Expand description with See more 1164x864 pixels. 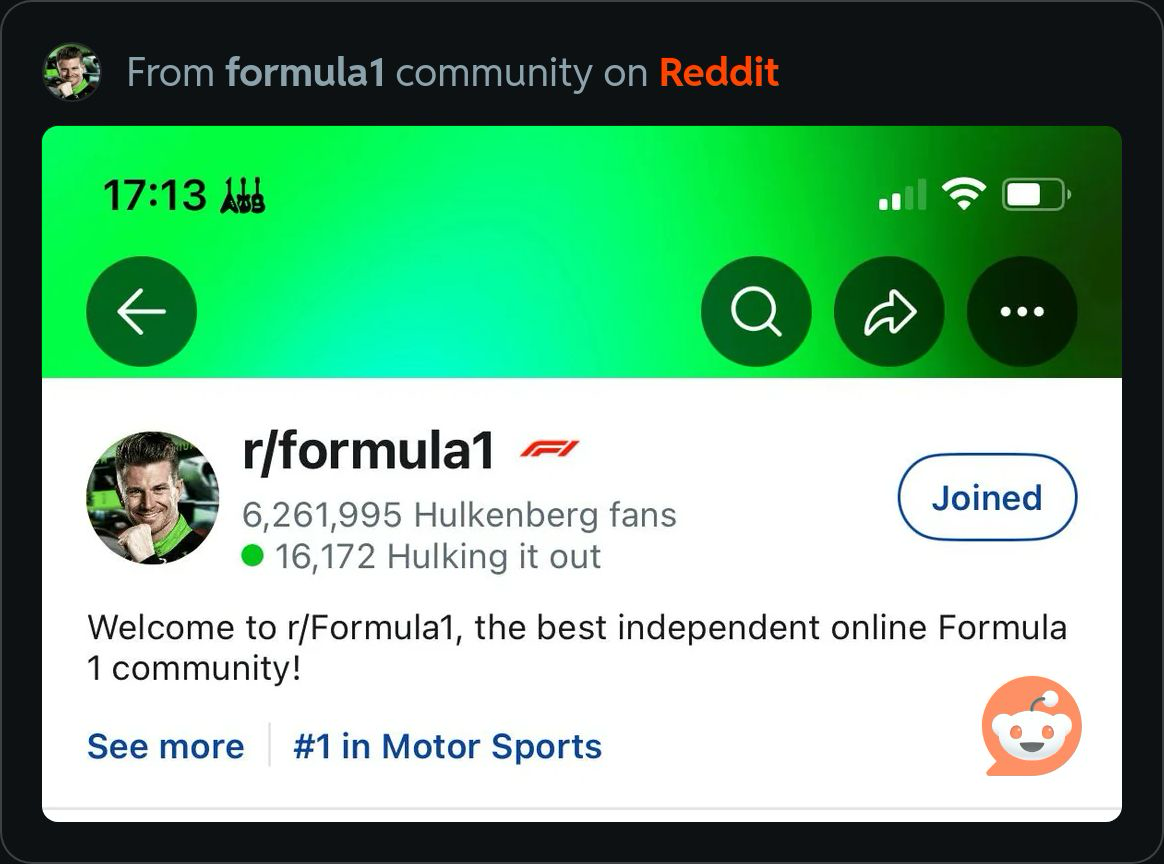click(166, 746)
